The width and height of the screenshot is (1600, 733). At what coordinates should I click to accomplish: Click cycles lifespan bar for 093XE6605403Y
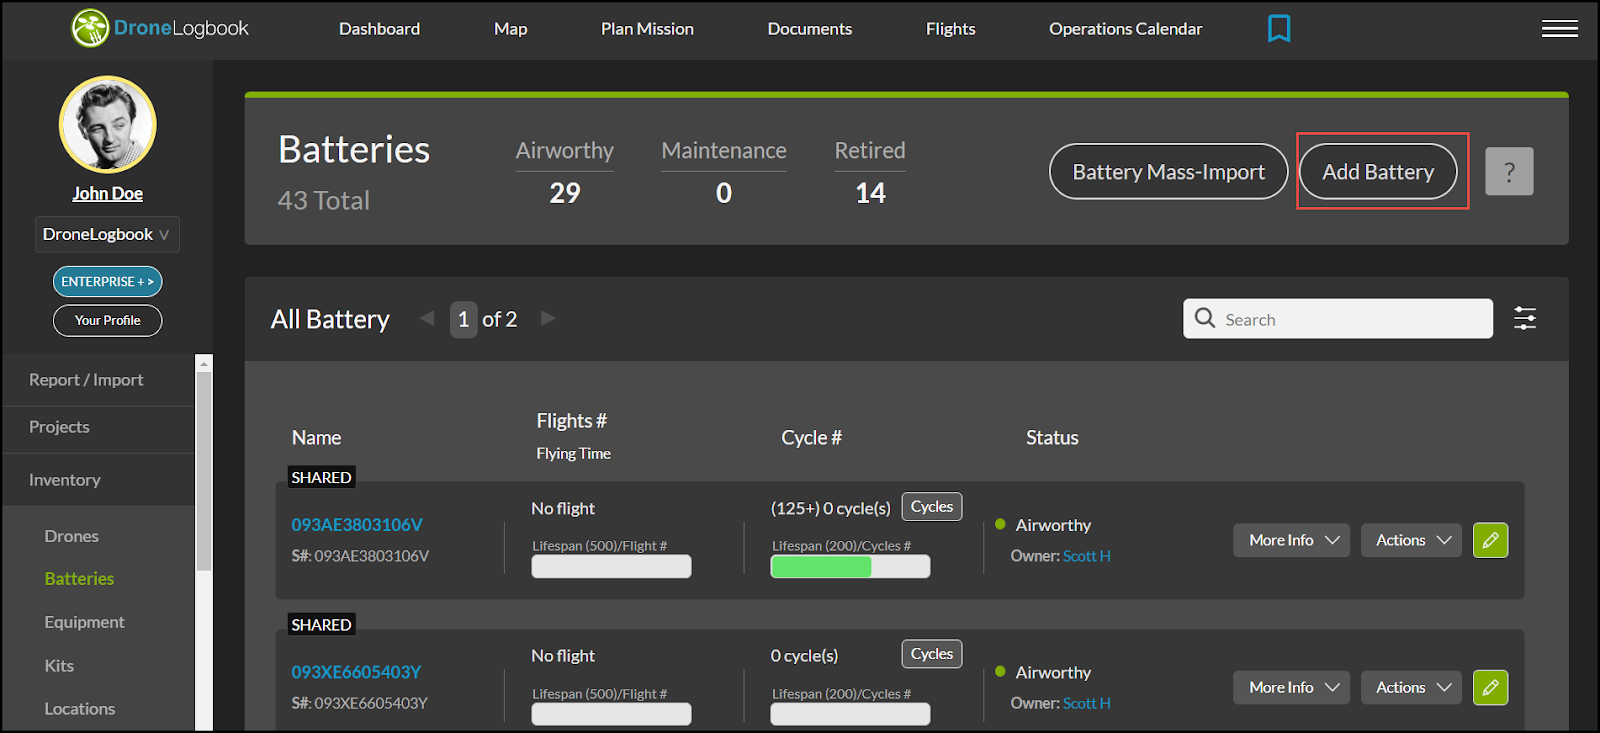click(x=850, y=714)
